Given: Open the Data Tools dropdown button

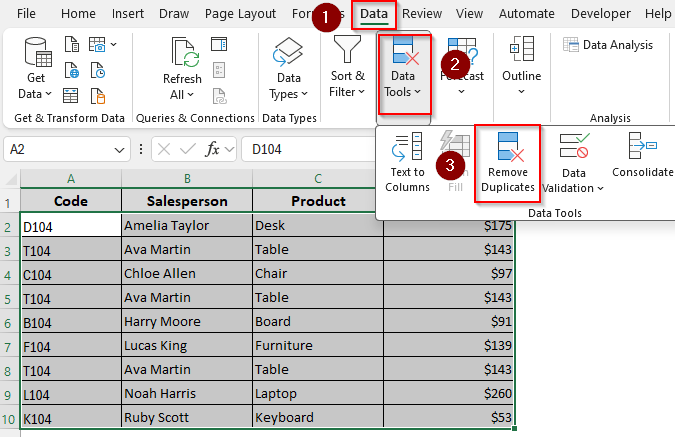Looking at the screenshot, I should click(403, 74).
